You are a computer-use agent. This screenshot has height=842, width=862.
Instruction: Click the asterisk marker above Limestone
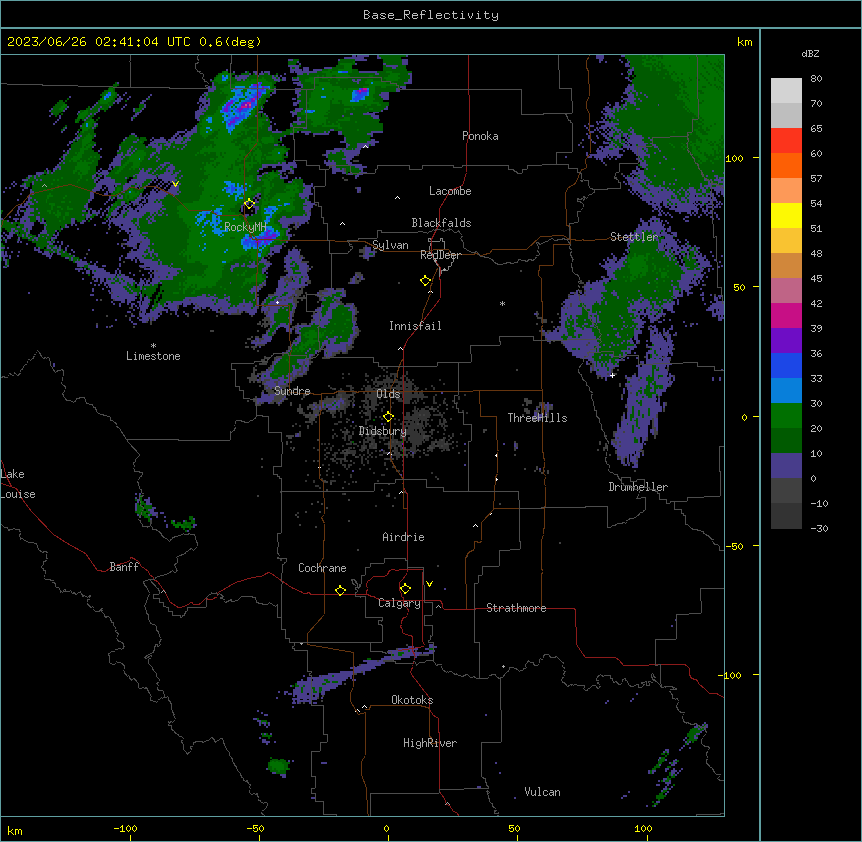pos(153,346)
